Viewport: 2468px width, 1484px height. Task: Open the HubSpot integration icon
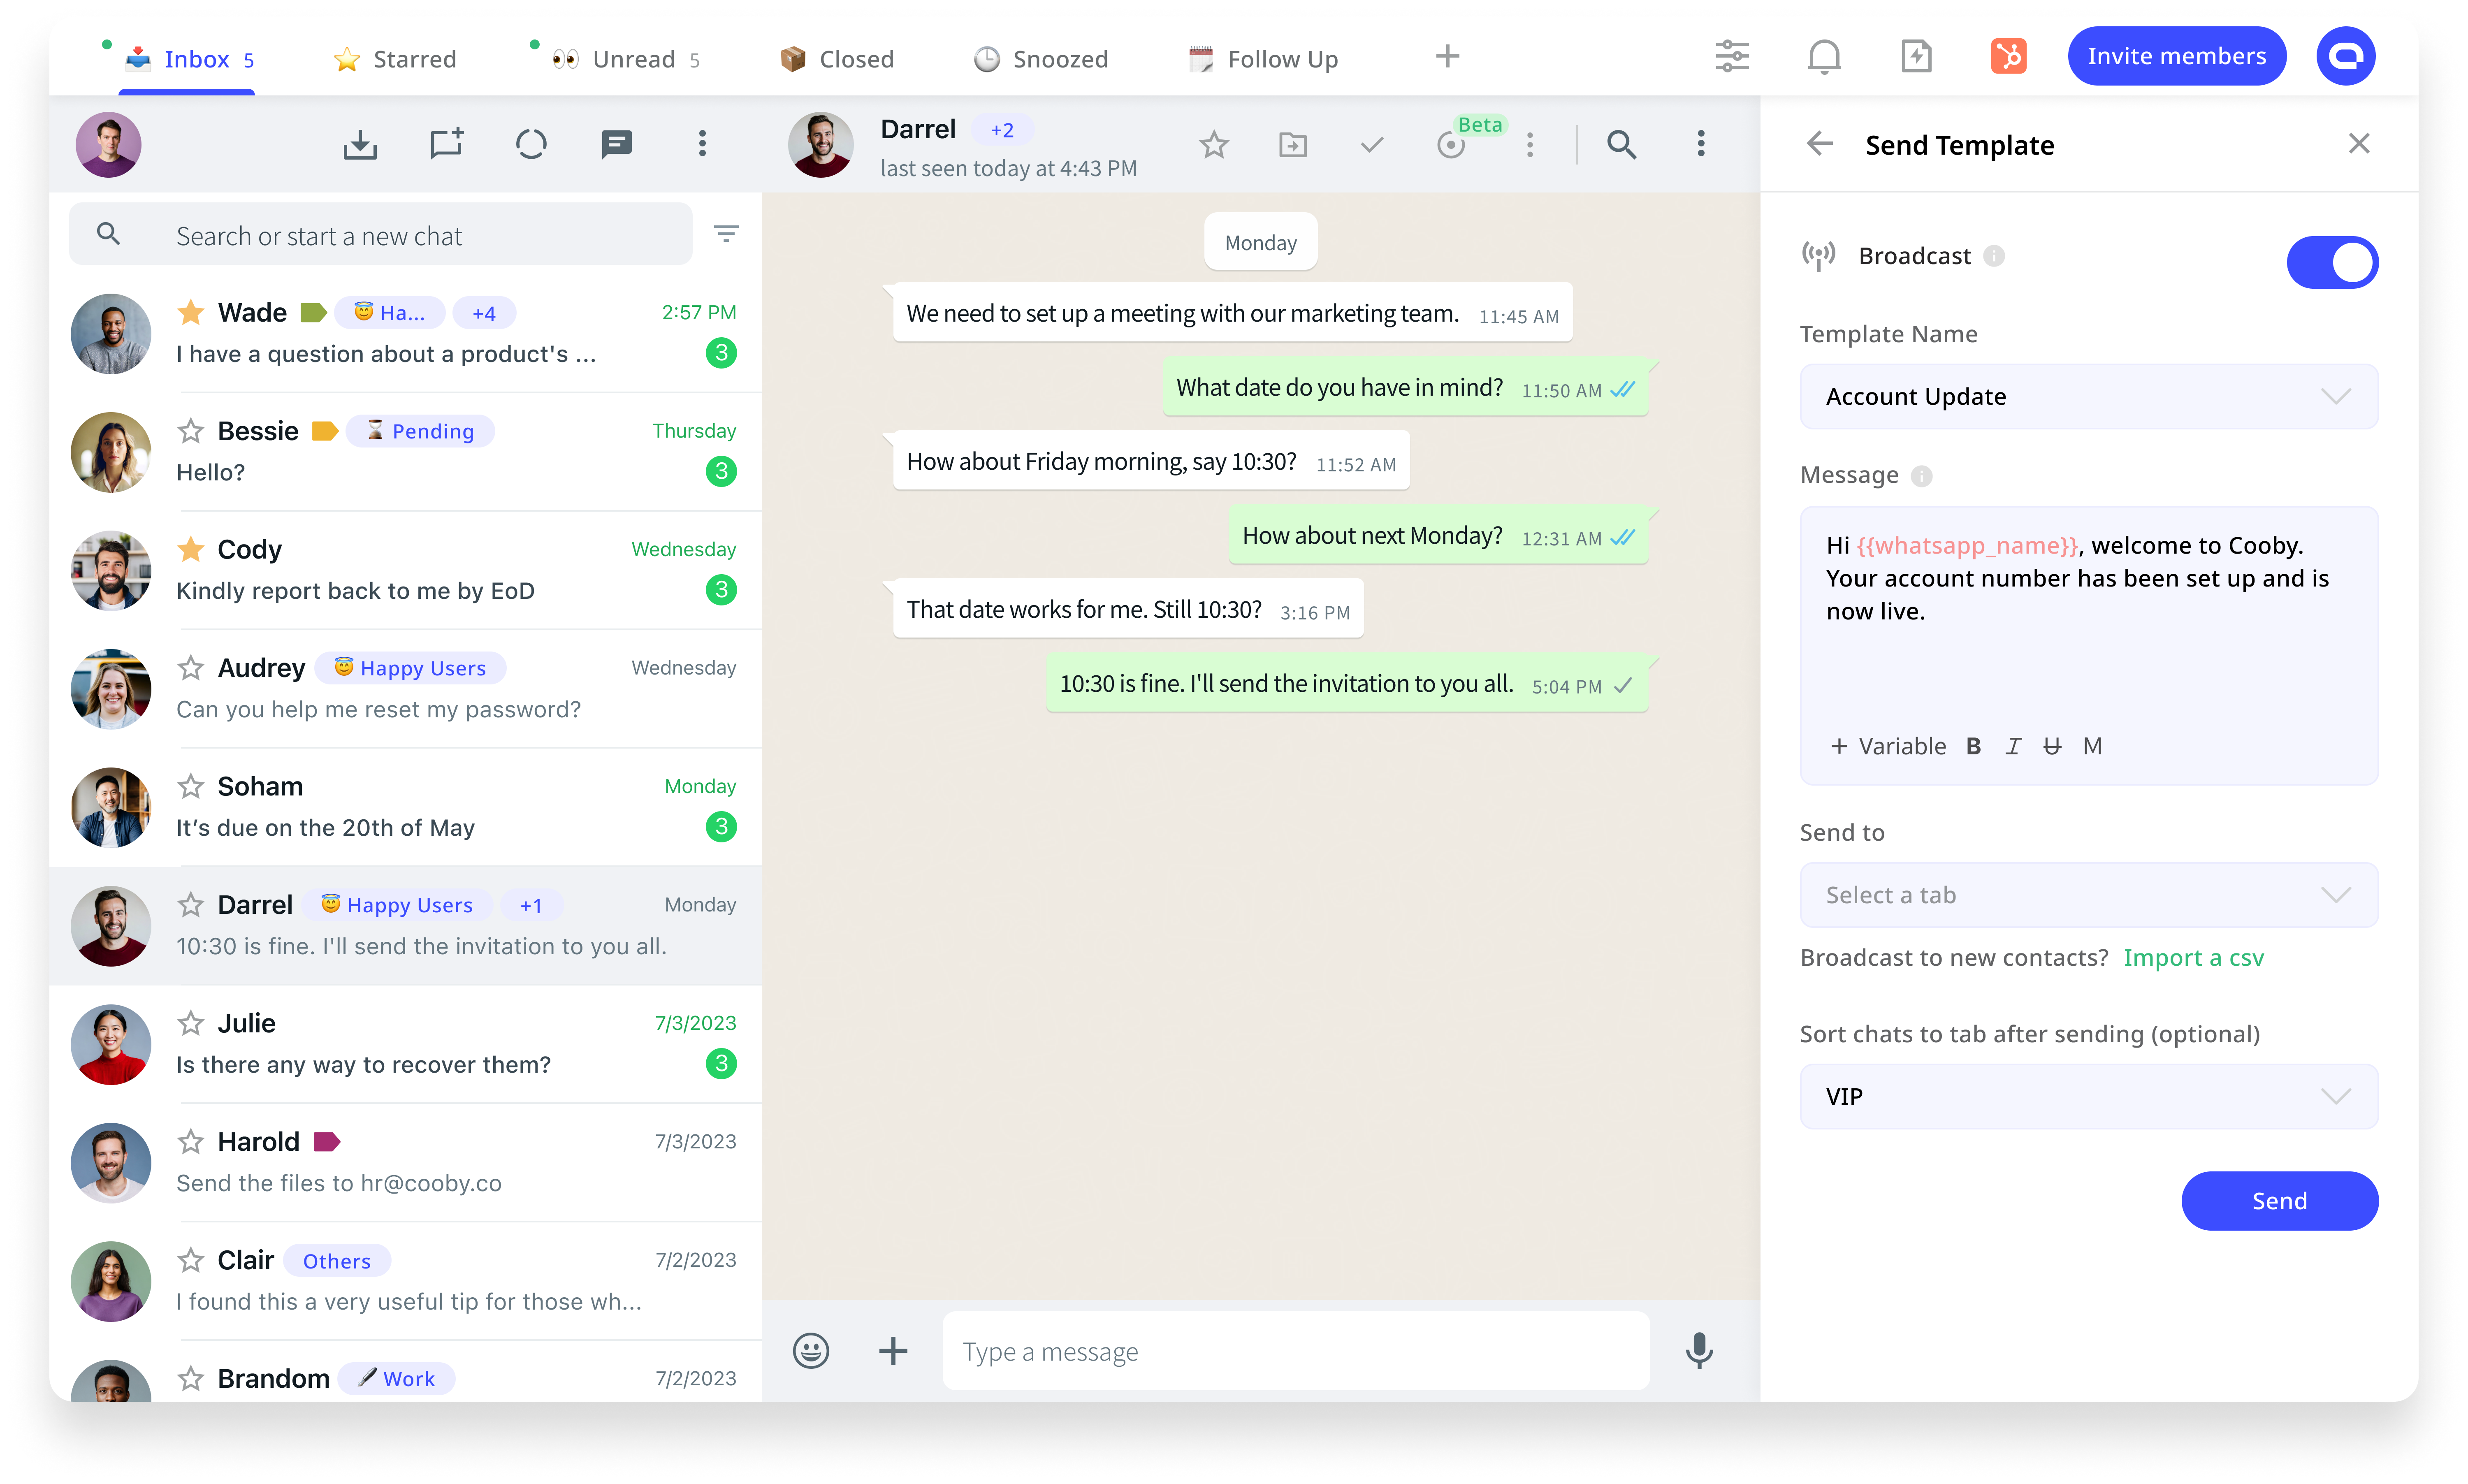[x=2008, y=56]
